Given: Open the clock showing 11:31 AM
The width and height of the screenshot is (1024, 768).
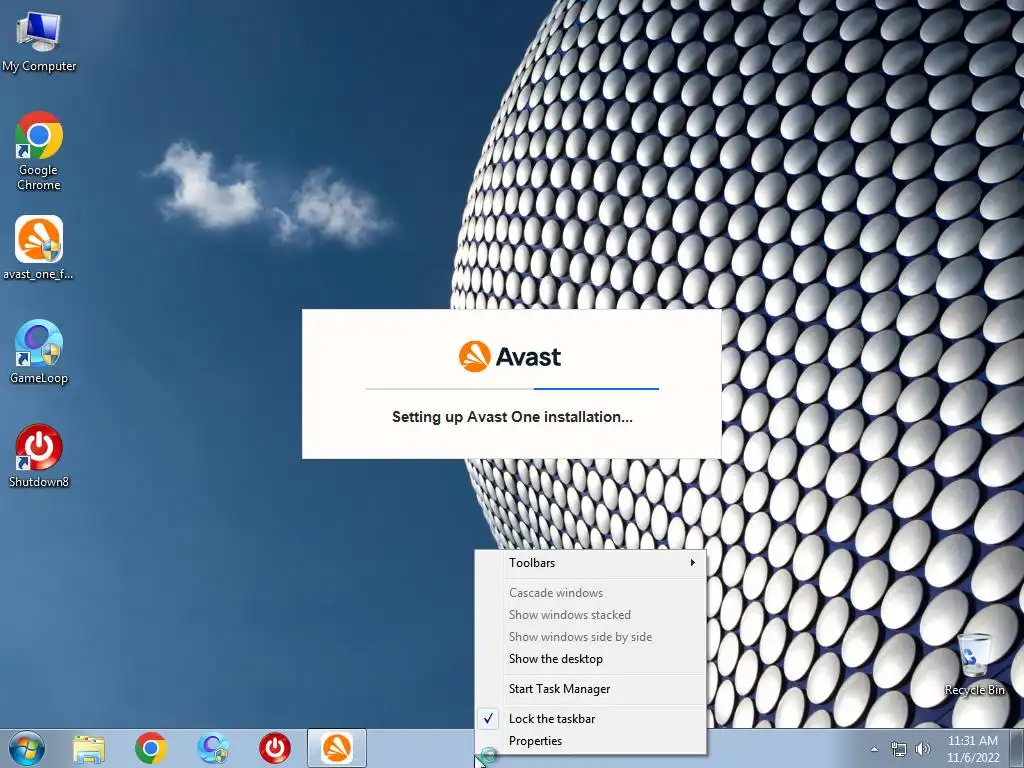Looking at the screenshot, I should (x=973, y=748).
